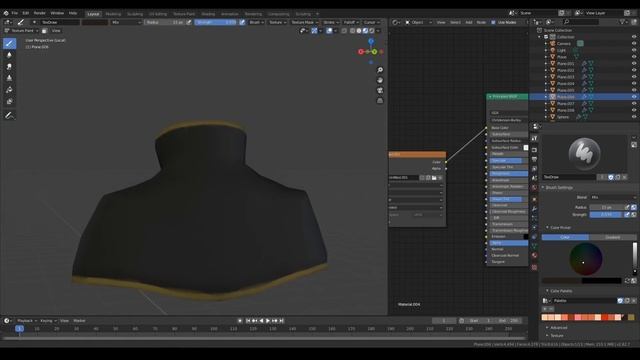Open the Blend mode Mix dropdown in header
Image resolution: width=640 pixels, height=360 pixels.
click(126, 22)
